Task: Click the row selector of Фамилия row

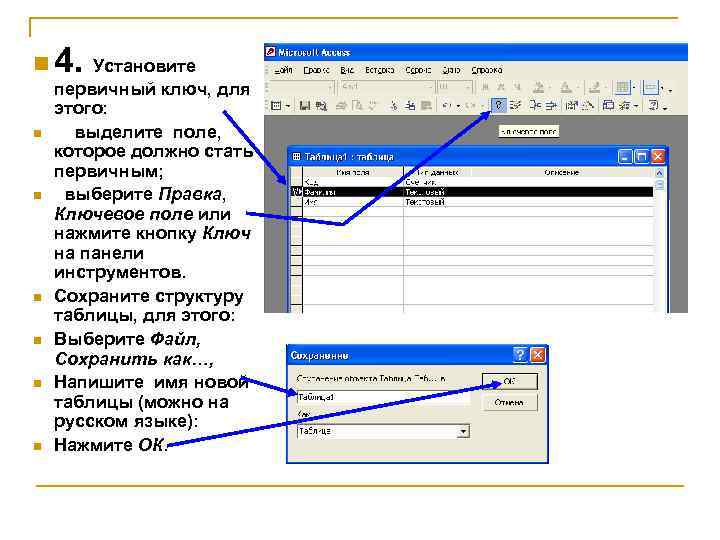Action: [296, 192]
